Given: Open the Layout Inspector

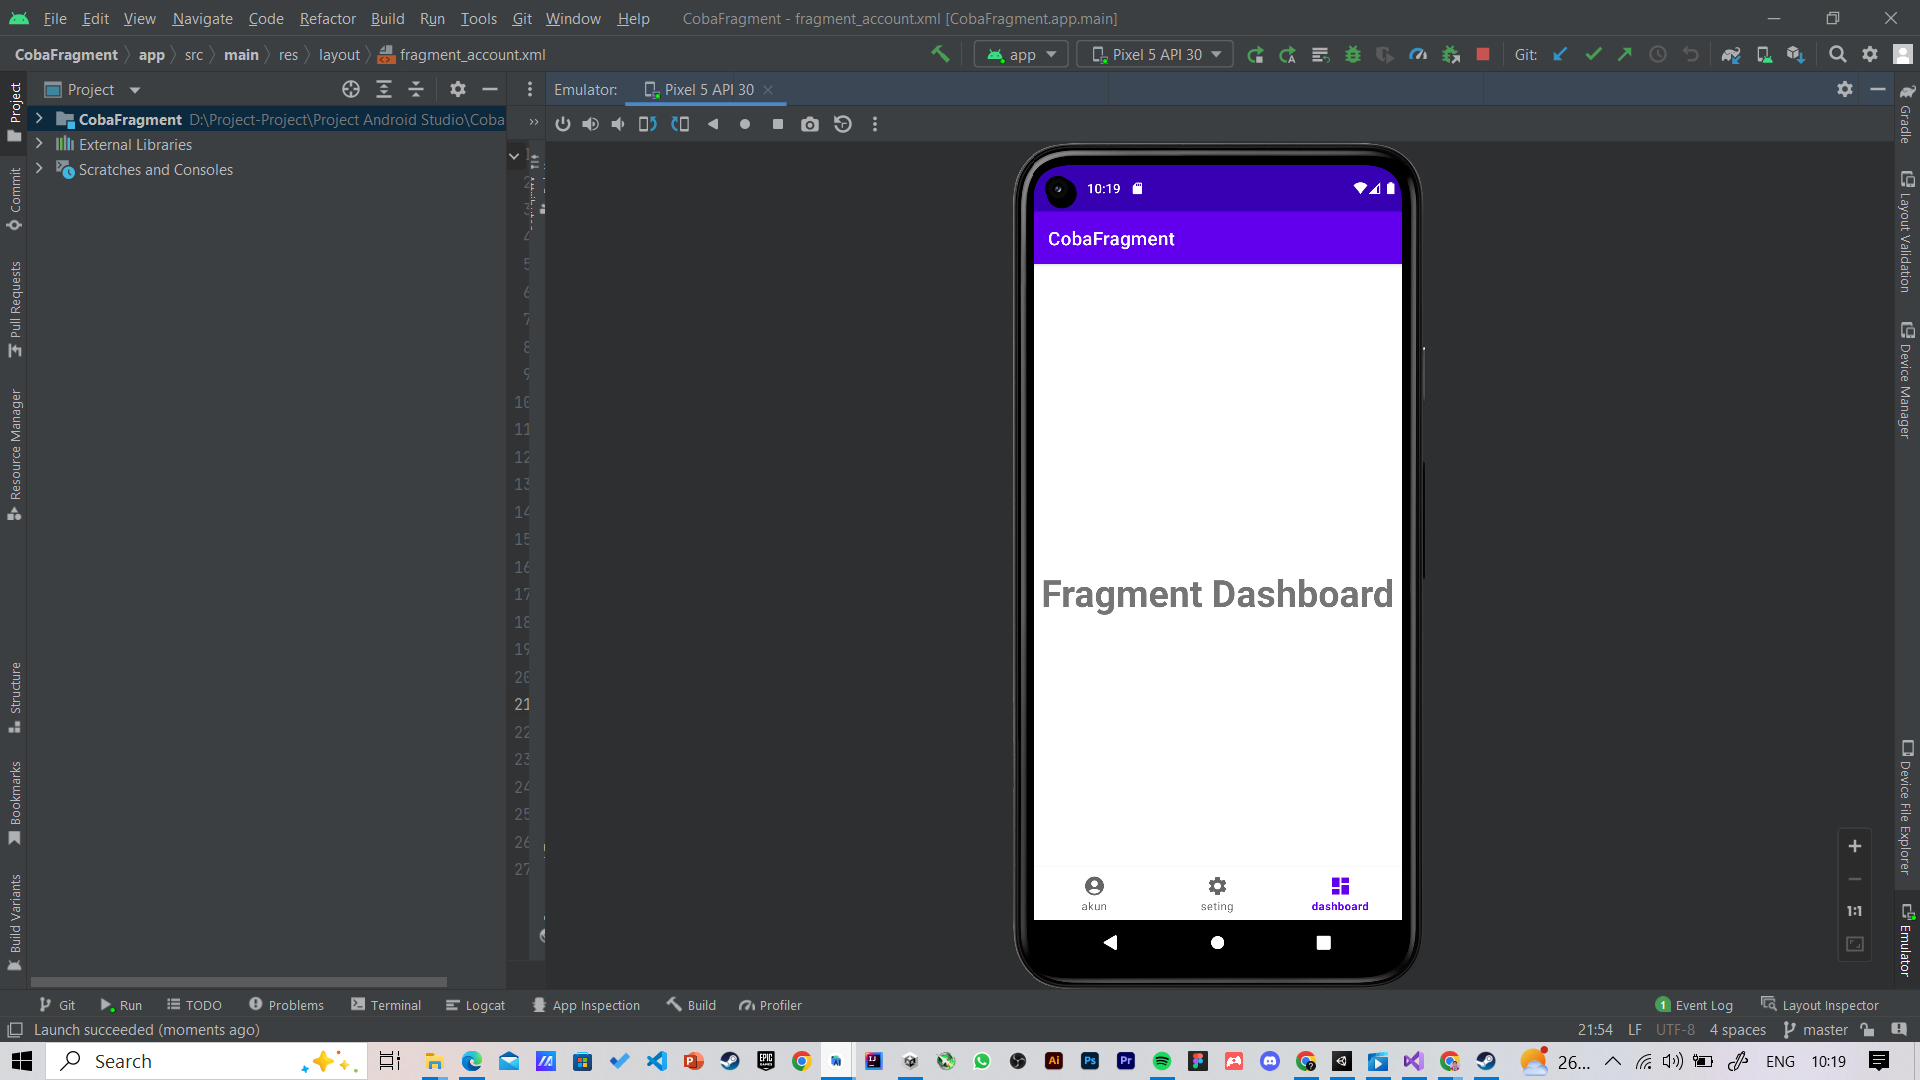Looking at the screenshot, I should (1829, 1005).
